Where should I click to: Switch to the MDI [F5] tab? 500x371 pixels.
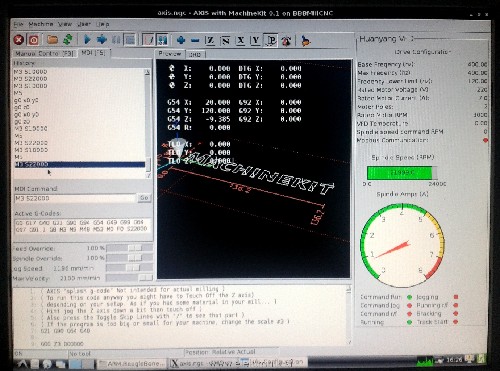click(x=94, y=53)
